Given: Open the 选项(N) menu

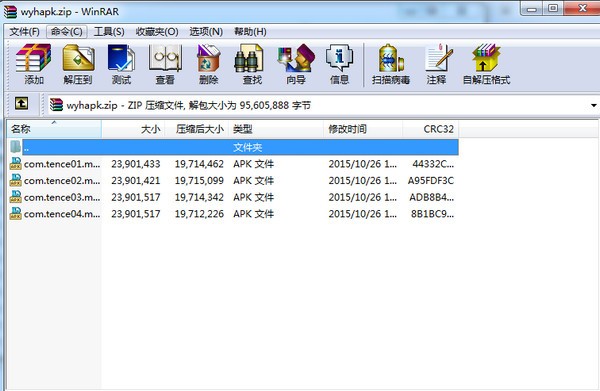Looking at the screenshot, I should point(206,31).
